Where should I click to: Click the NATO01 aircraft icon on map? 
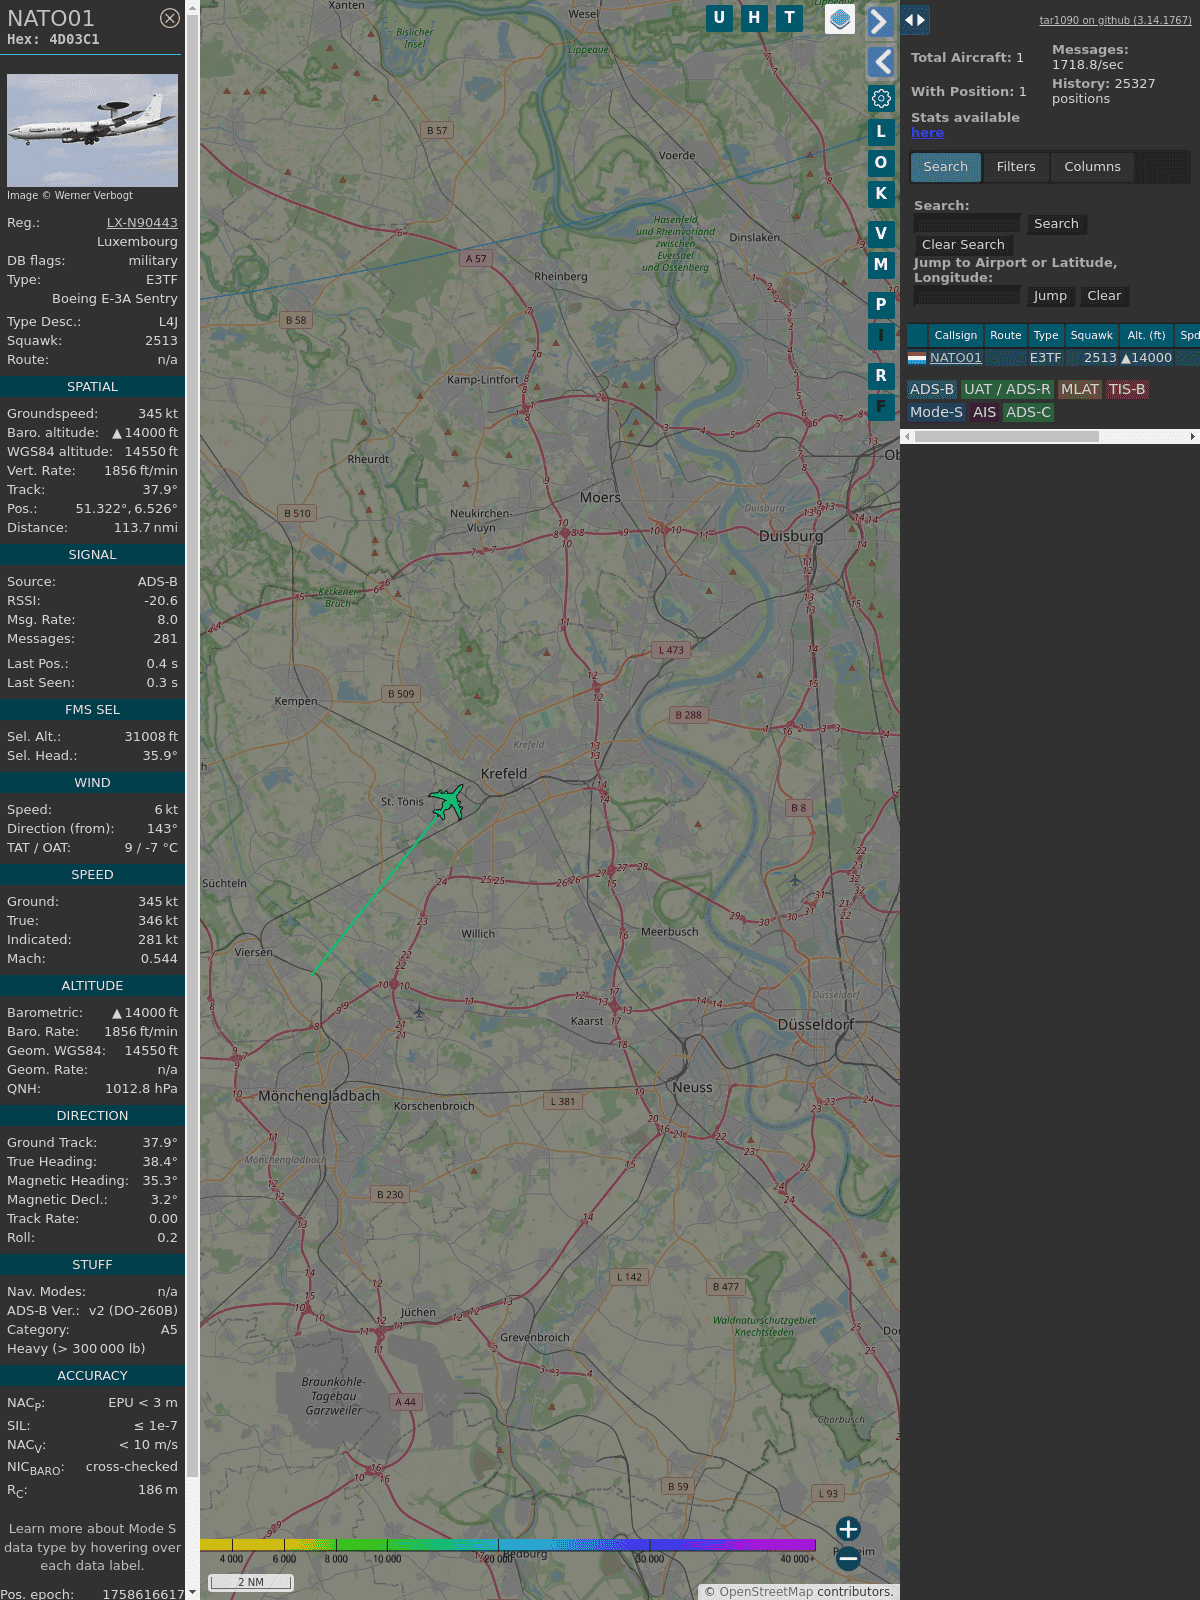[447, 802]
